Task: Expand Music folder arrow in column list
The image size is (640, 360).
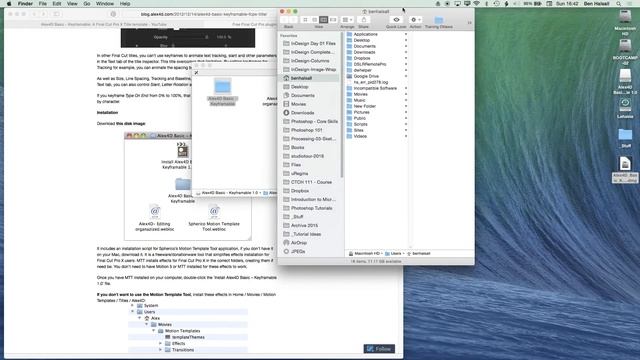Action: point(406,100)
